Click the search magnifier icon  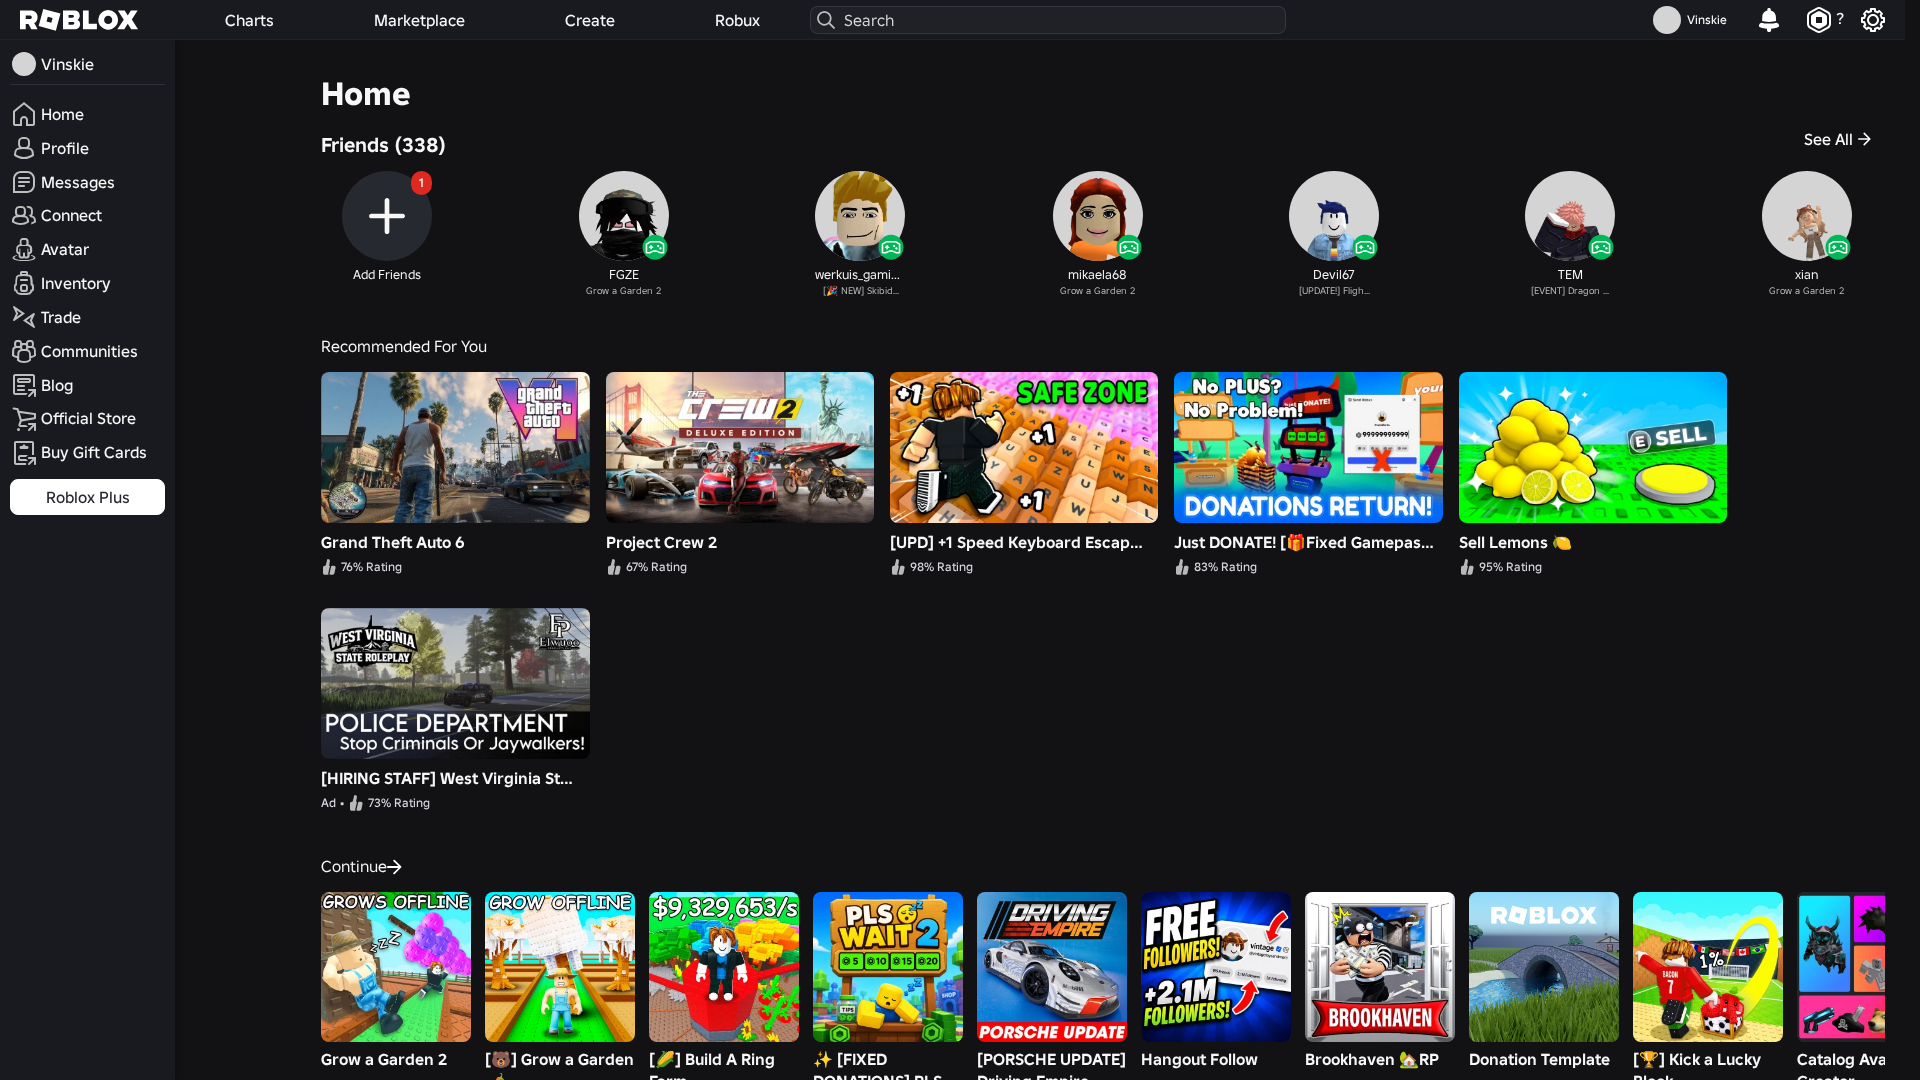825,20
